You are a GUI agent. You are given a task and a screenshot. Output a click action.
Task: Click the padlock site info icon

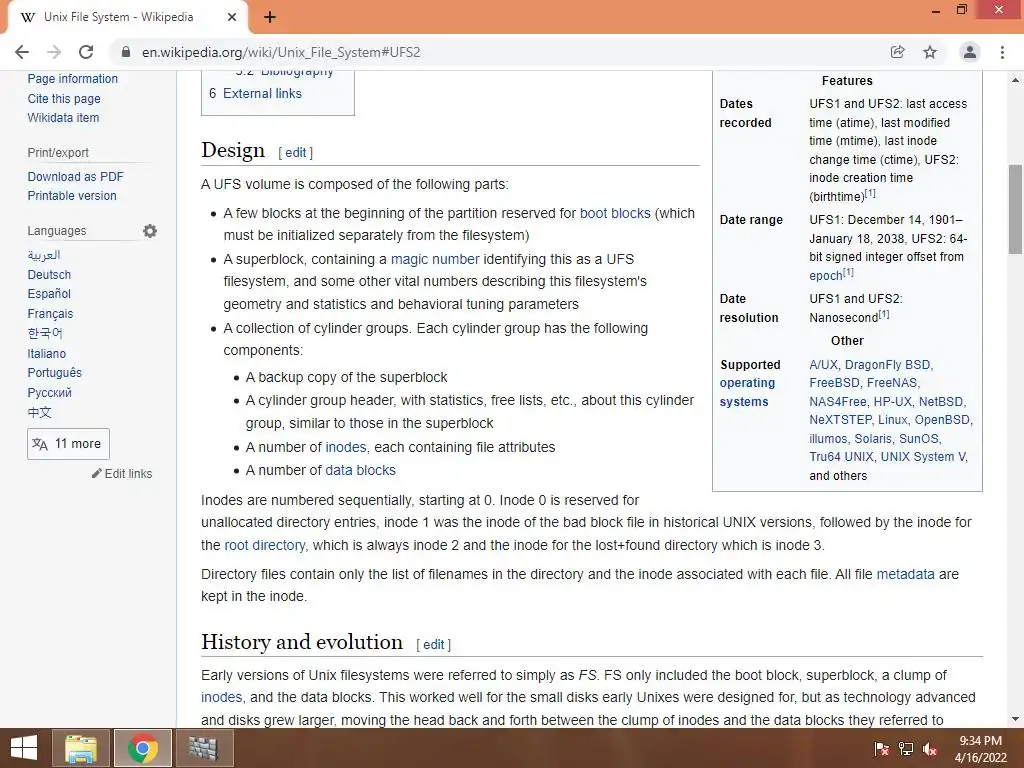(126, 52)
